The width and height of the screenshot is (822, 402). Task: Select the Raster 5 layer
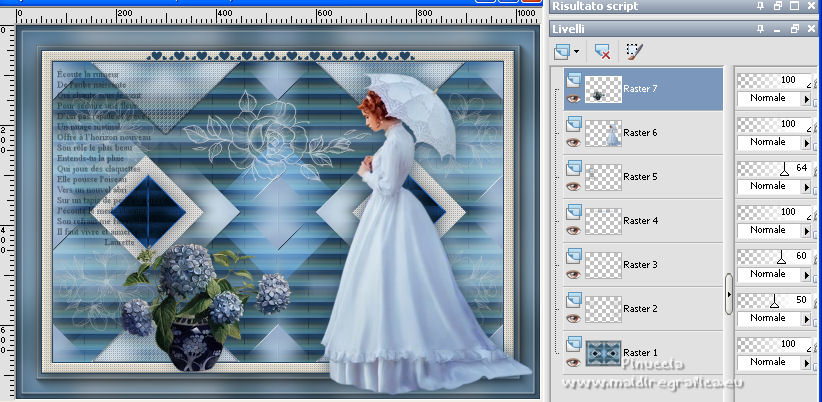point(640,177)
